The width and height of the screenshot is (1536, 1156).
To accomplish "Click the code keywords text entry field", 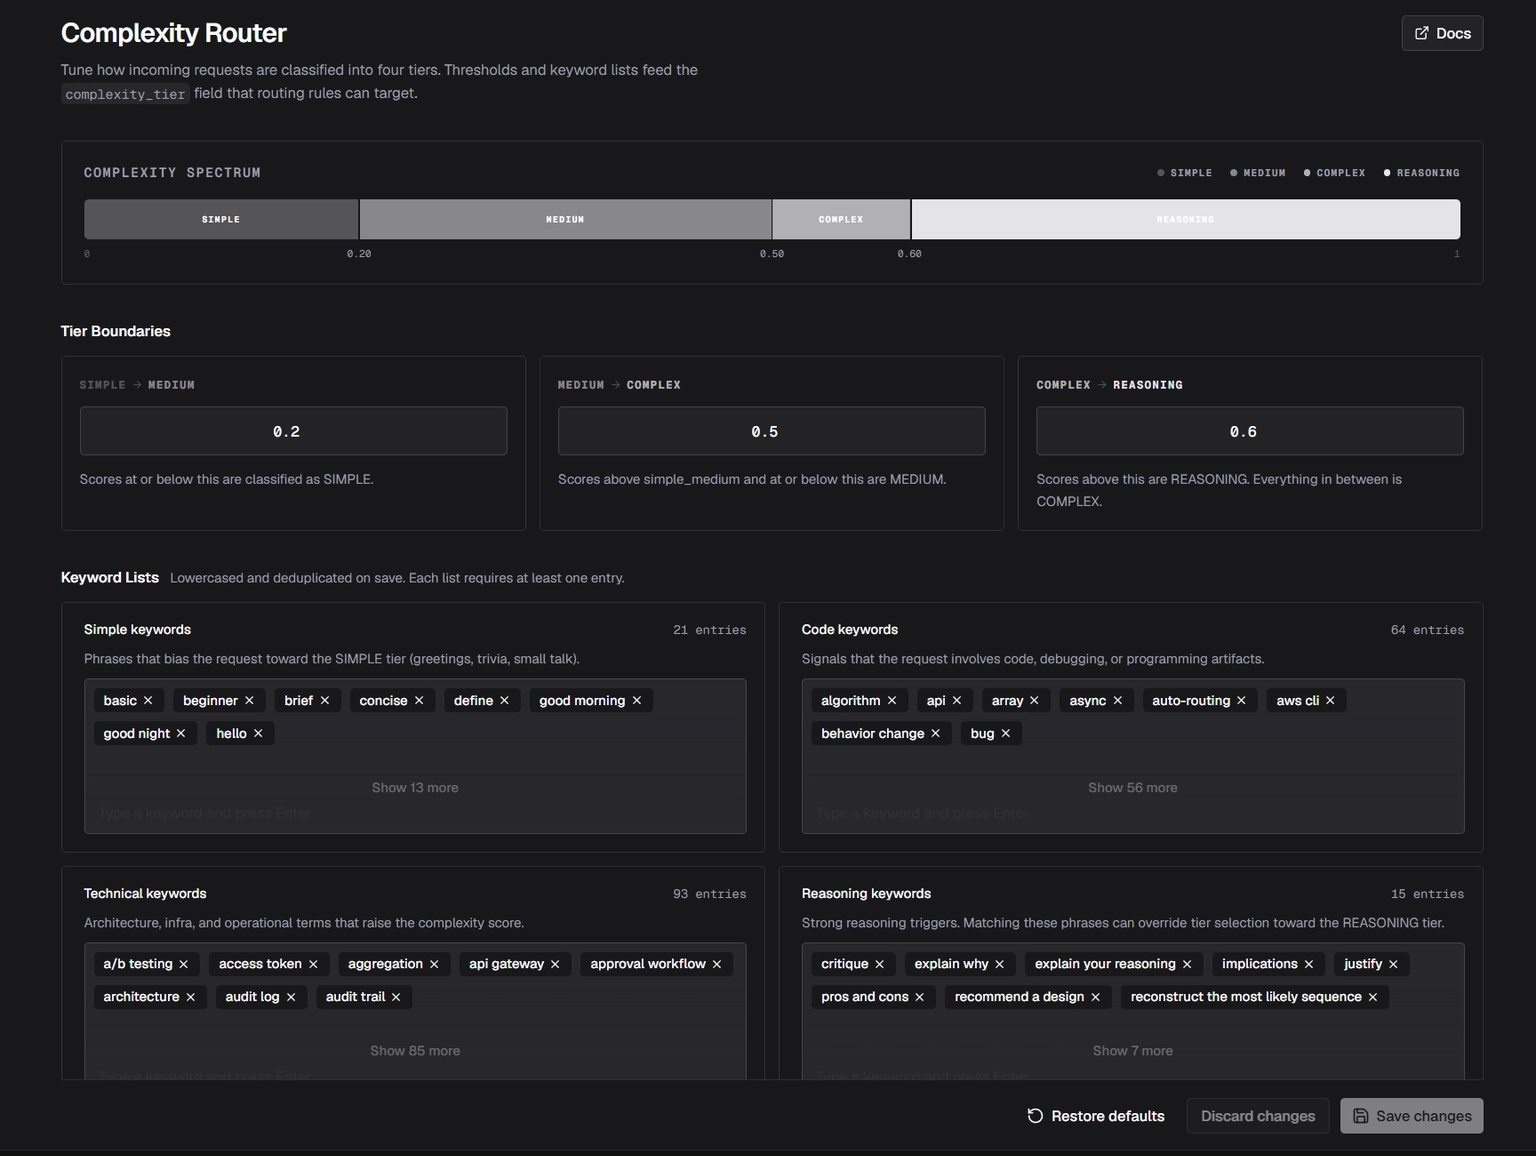I will [1133, 814].
